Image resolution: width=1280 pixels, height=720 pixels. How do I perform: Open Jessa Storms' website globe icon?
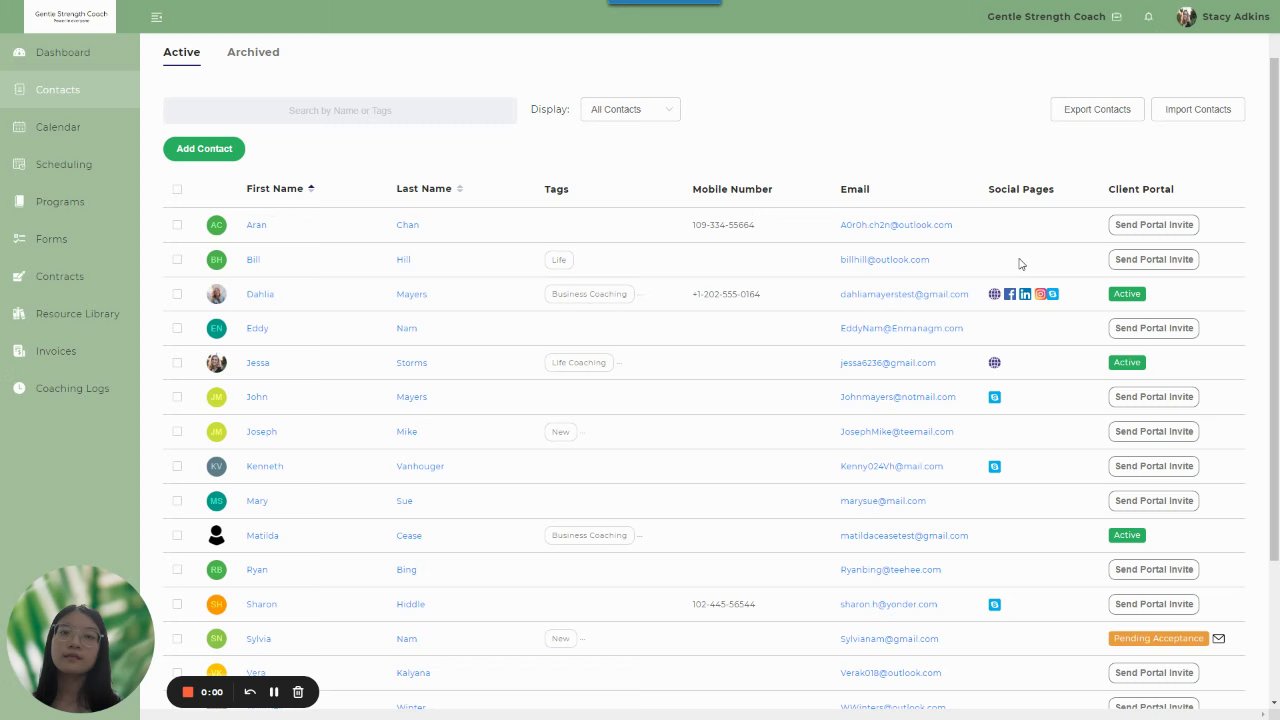[x=994, y=363]
